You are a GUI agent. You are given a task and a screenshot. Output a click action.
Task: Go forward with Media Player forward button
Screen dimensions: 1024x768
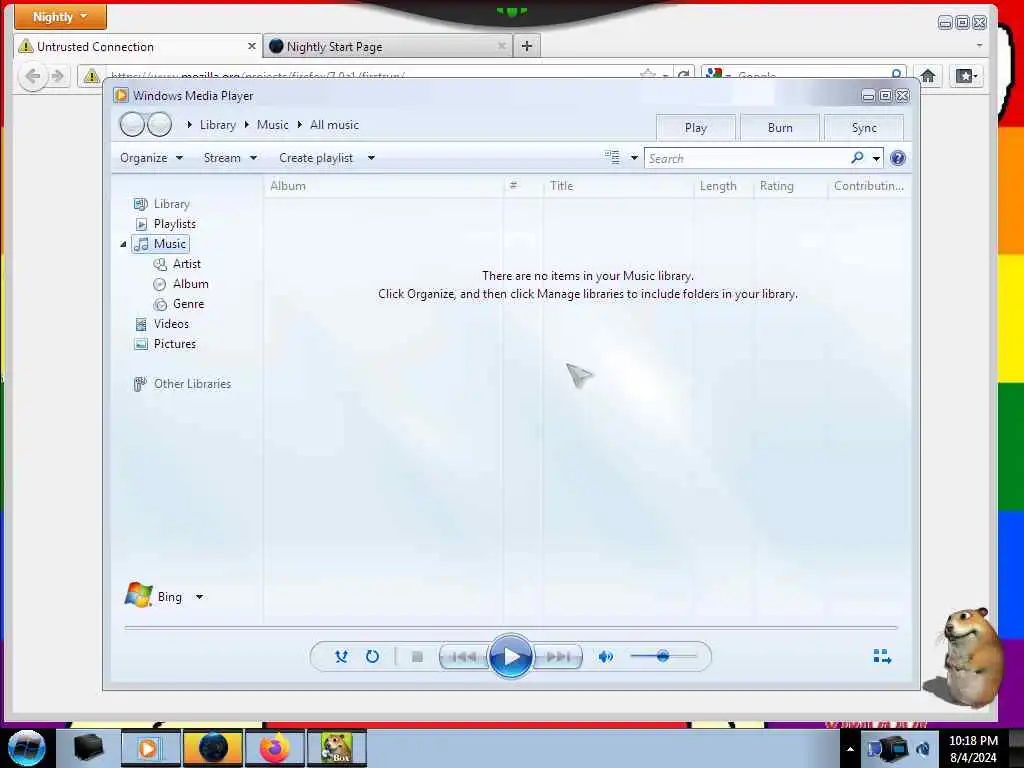(x=159, y=124)
